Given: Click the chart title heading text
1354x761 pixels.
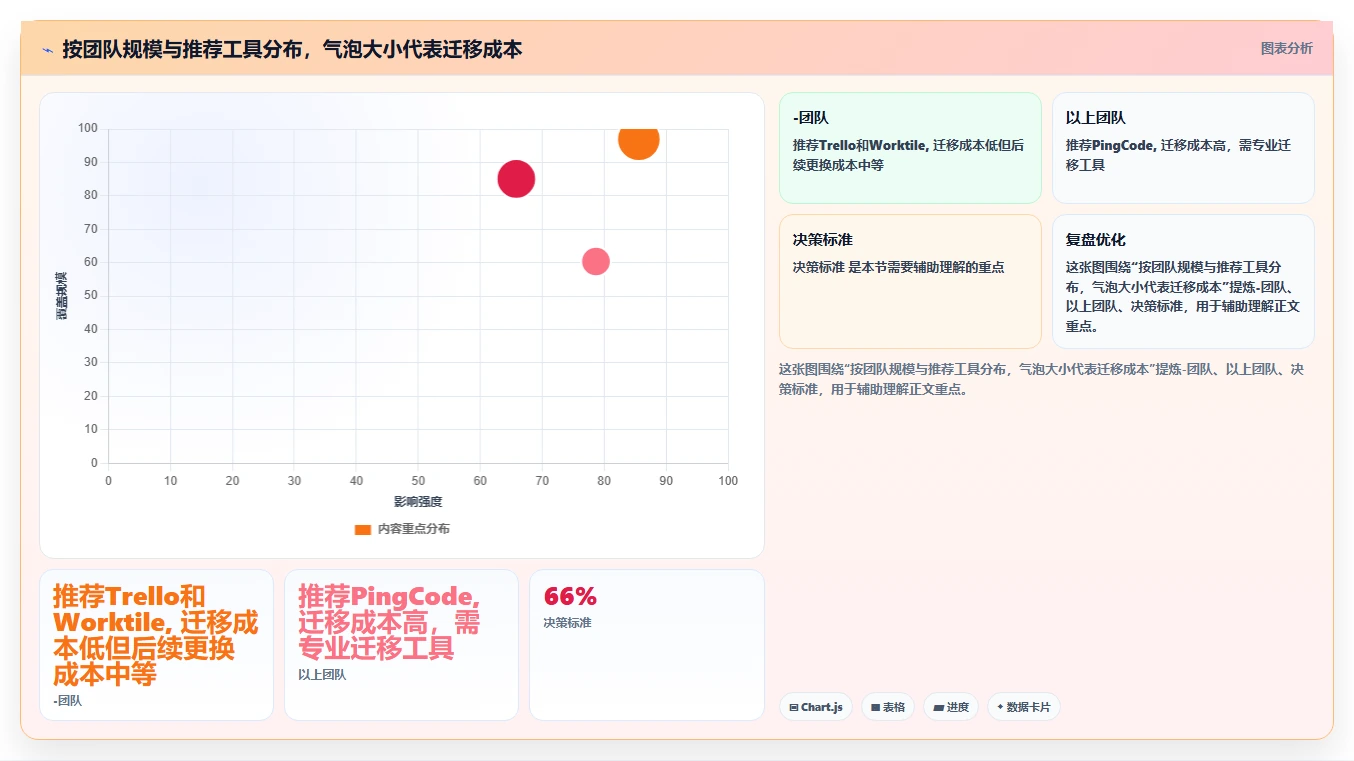Looking at the screenshot, I should click(292, 49).
